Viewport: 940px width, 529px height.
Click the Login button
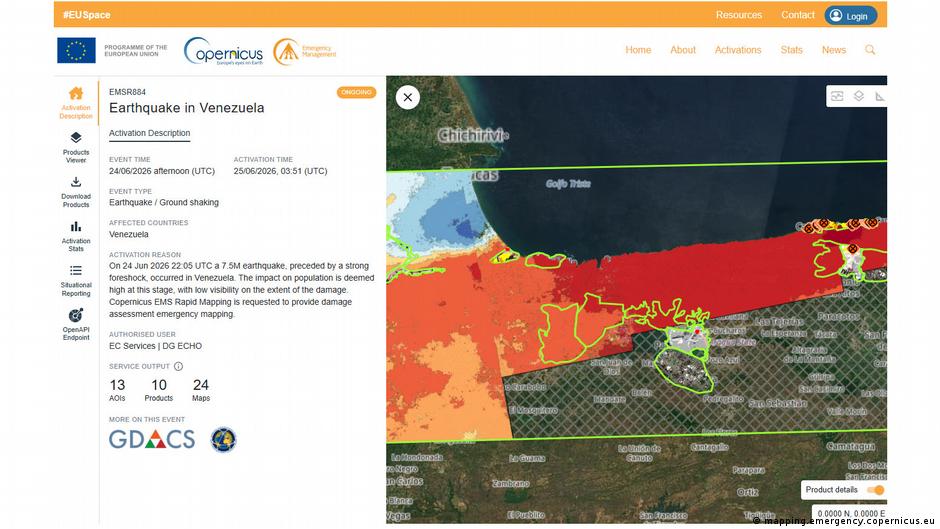(851, 16)
